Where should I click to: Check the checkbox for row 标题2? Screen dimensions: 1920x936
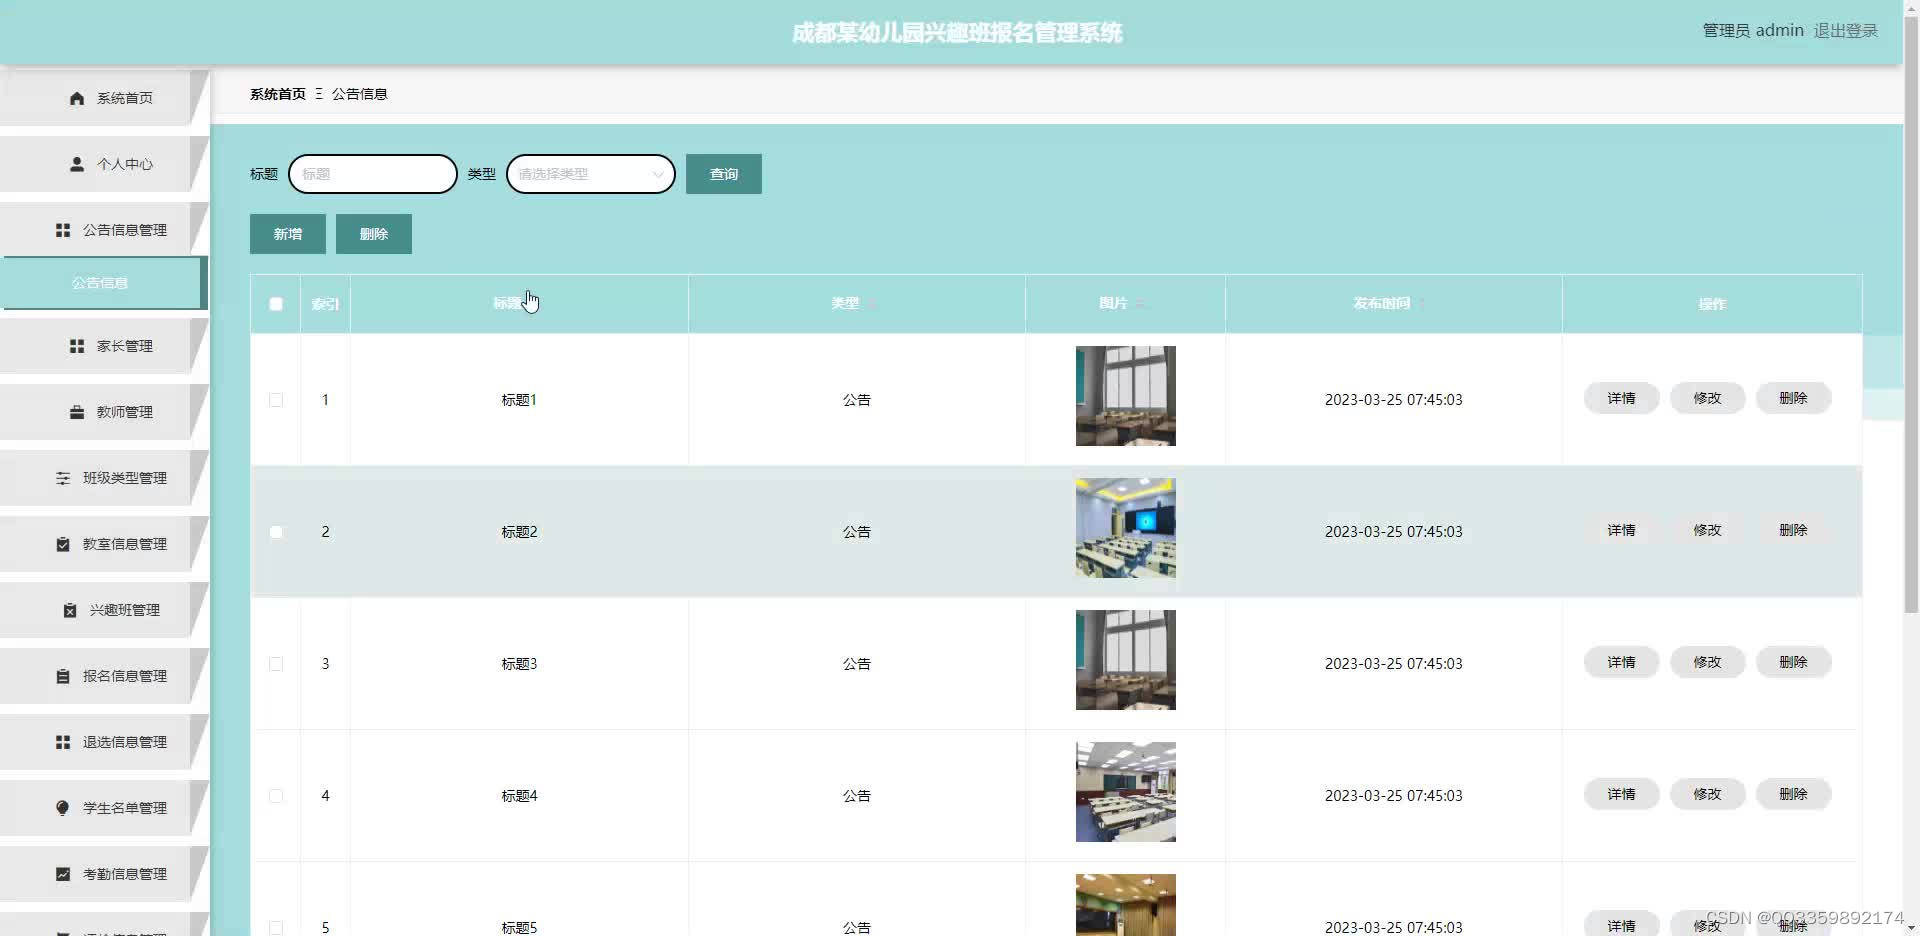tap(276, 532)
